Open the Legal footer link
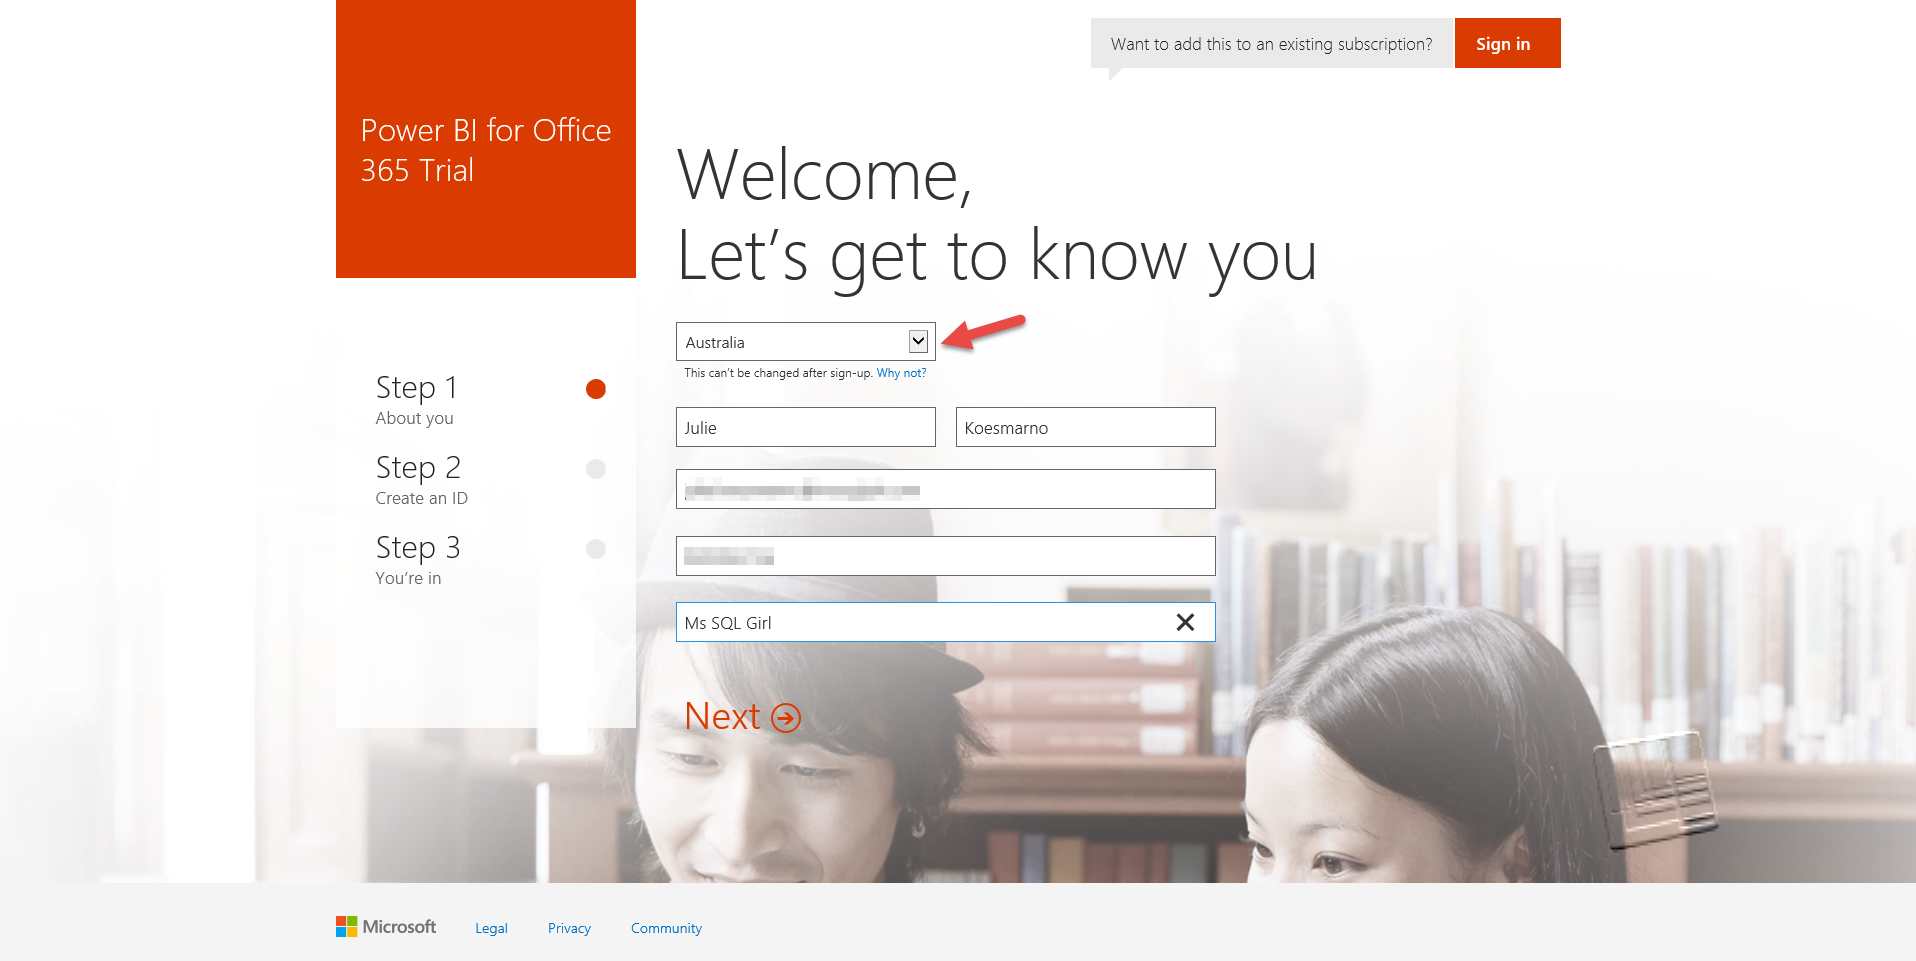 (x=491, y=928)
